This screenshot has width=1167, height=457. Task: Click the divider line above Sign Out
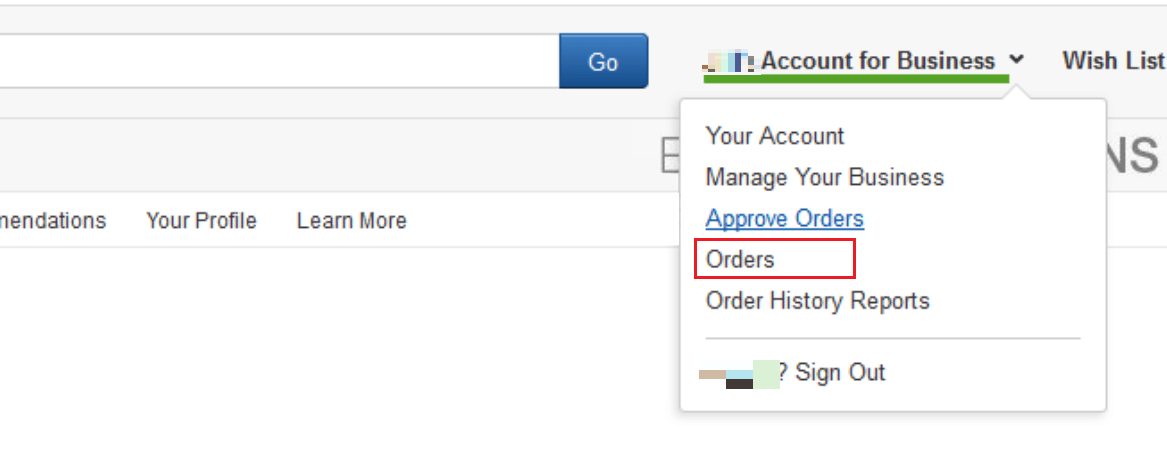(892, 338)
